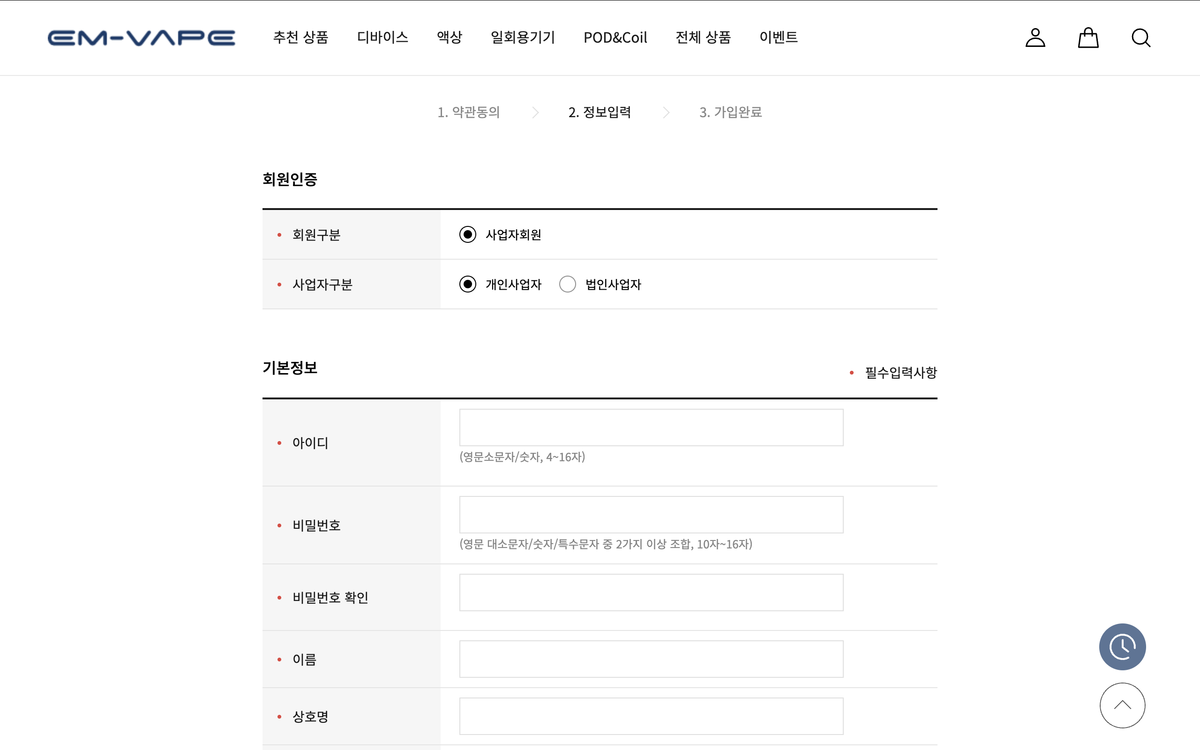Open the user account icon

[1035, 38]
